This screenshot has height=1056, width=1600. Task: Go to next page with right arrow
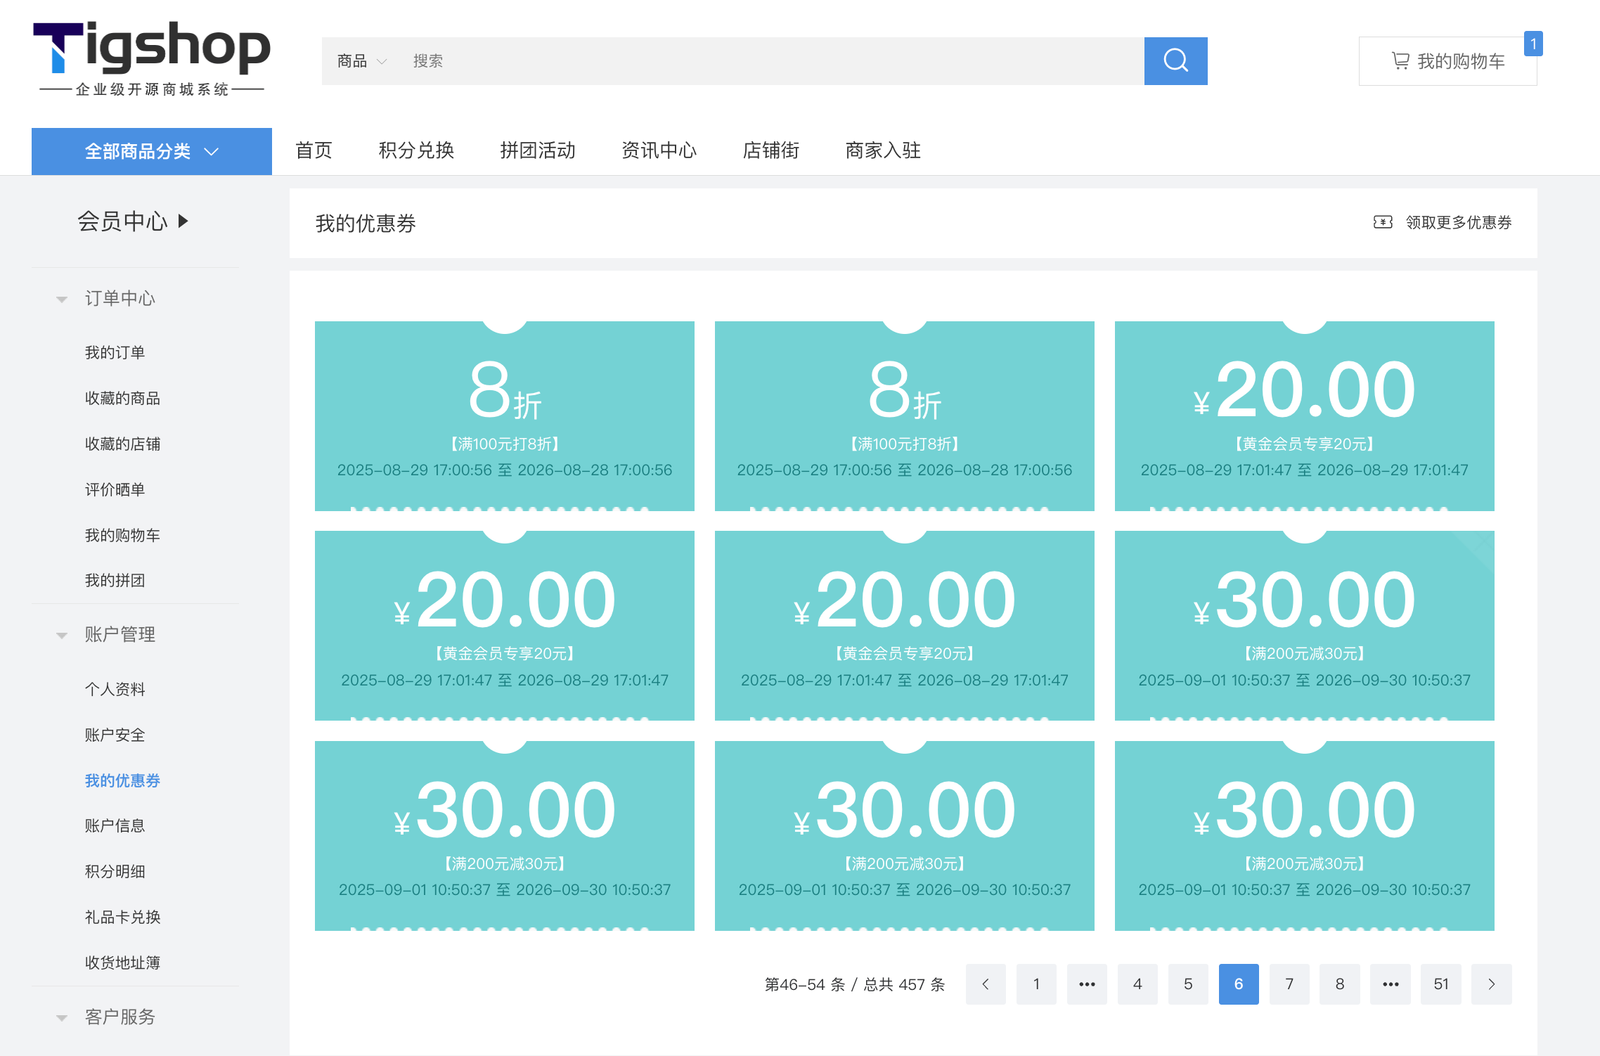[1491, 984]
